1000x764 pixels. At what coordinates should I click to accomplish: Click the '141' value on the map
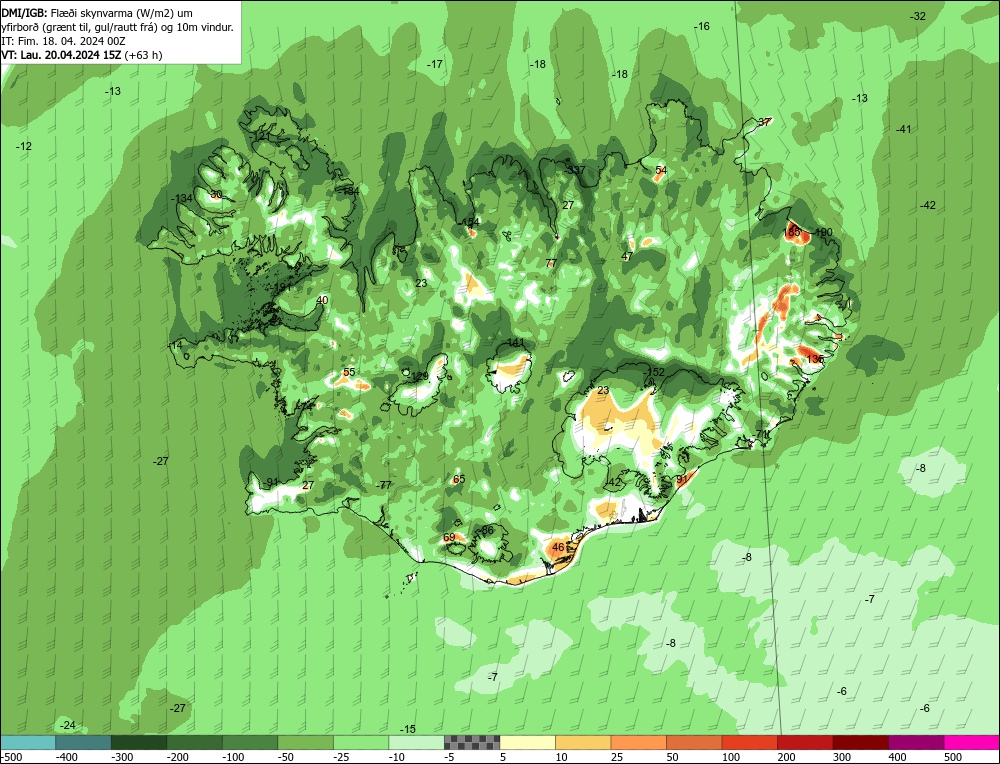tap(516, 343)
